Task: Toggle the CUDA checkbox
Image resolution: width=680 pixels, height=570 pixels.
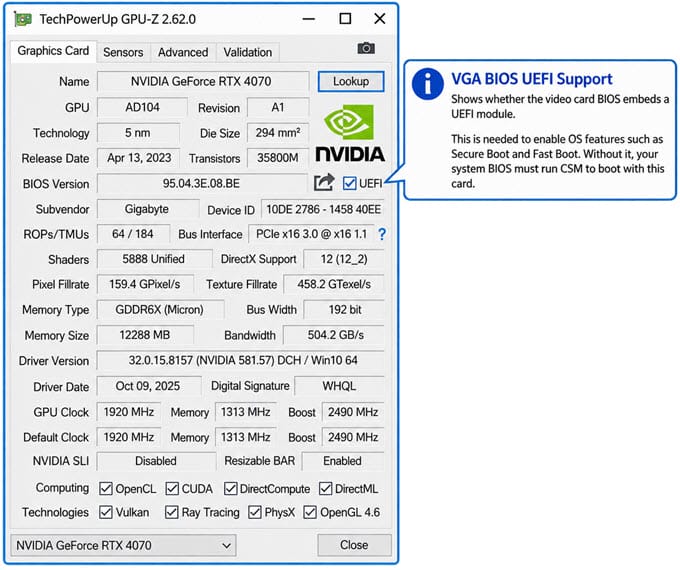Action: (172, 488)
